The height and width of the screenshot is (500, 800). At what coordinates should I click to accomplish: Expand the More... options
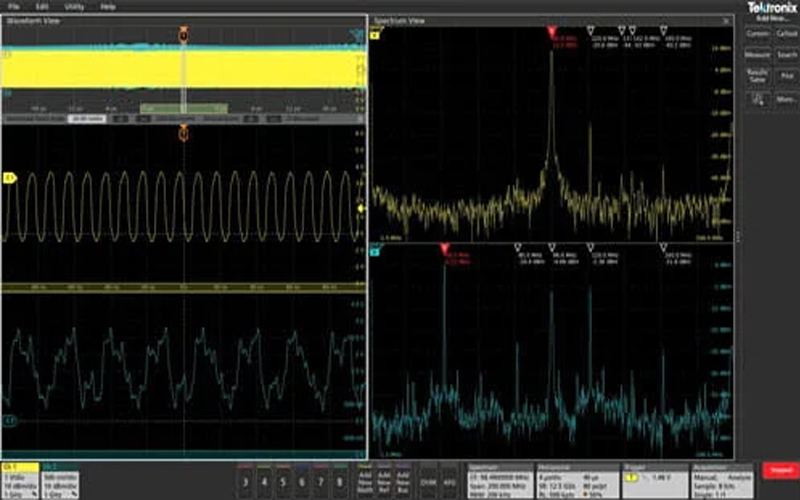coord(786,98)
